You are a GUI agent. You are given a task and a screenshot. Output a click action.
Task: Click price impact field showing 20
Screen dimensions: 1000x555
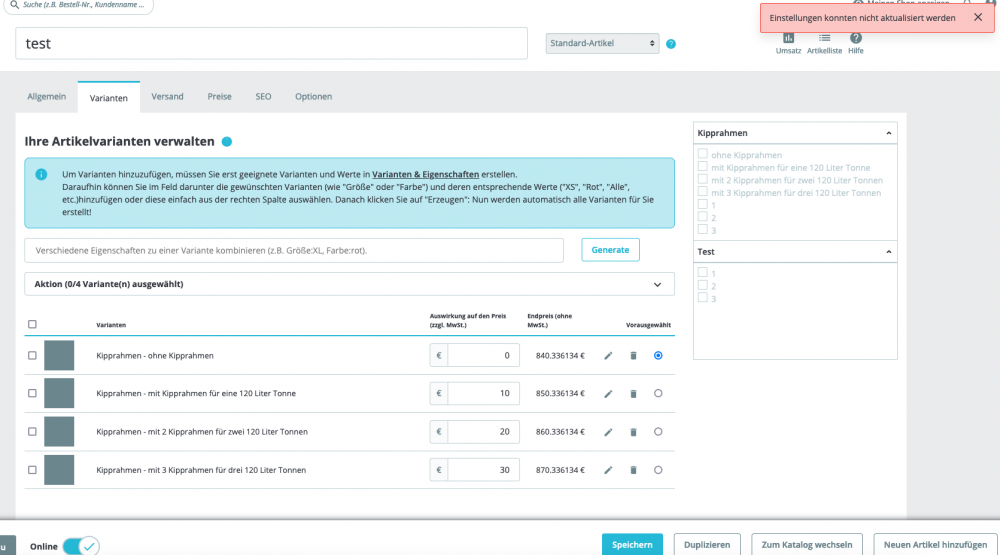coord(483,432)
